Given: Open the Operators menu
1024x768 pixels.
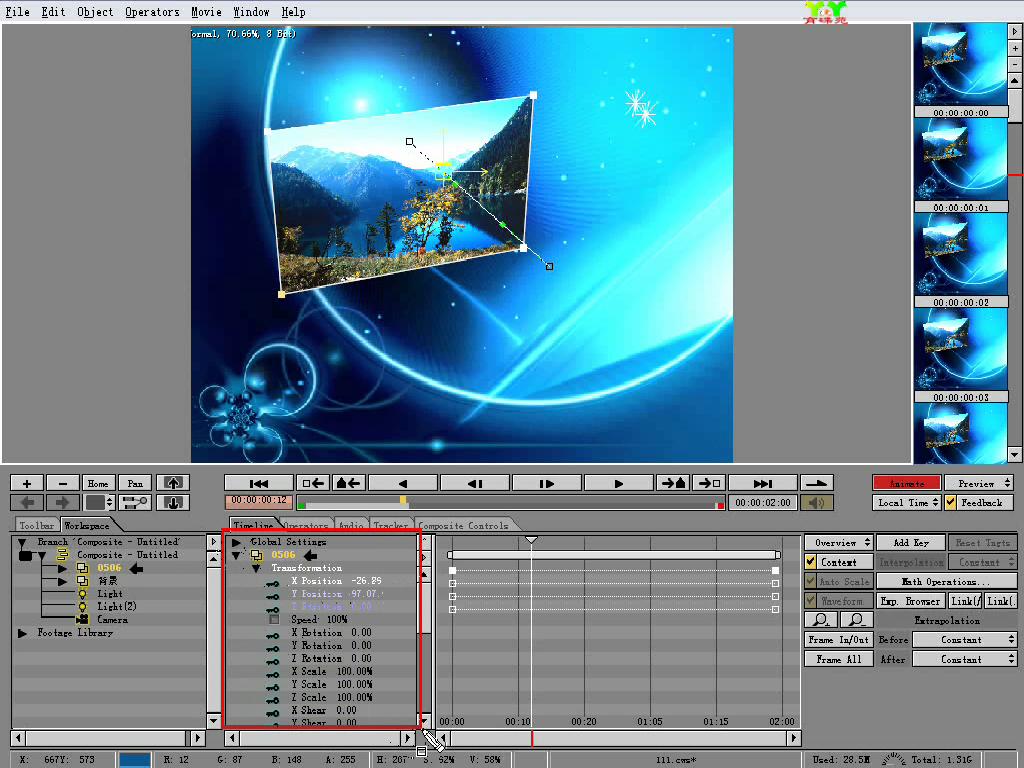Looking at the screenshot, I should [x=152, y=12].
